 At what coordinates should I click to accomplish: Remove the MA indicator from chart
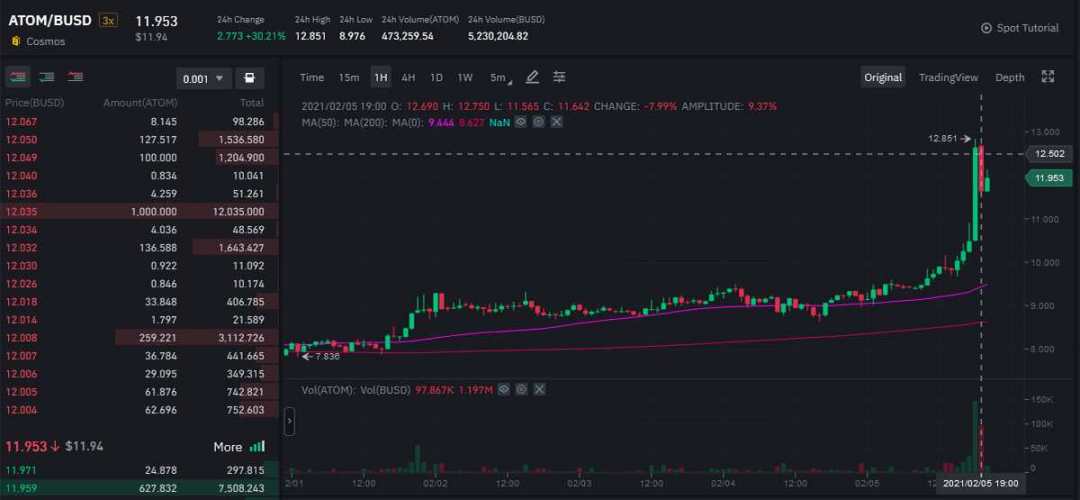(556, 122)
